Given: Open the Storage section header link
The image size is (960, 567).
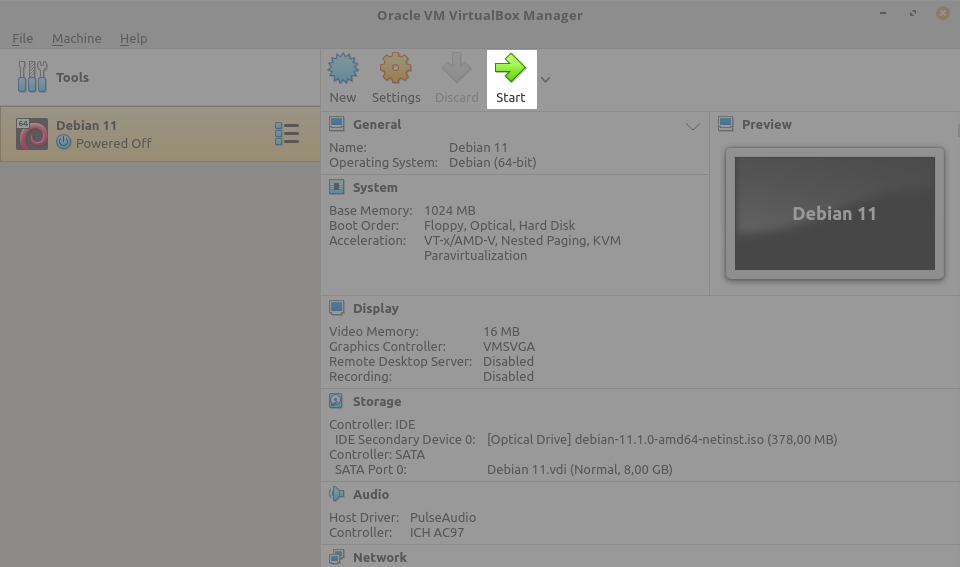Looking at the screenshot, I should pos(377,401).
